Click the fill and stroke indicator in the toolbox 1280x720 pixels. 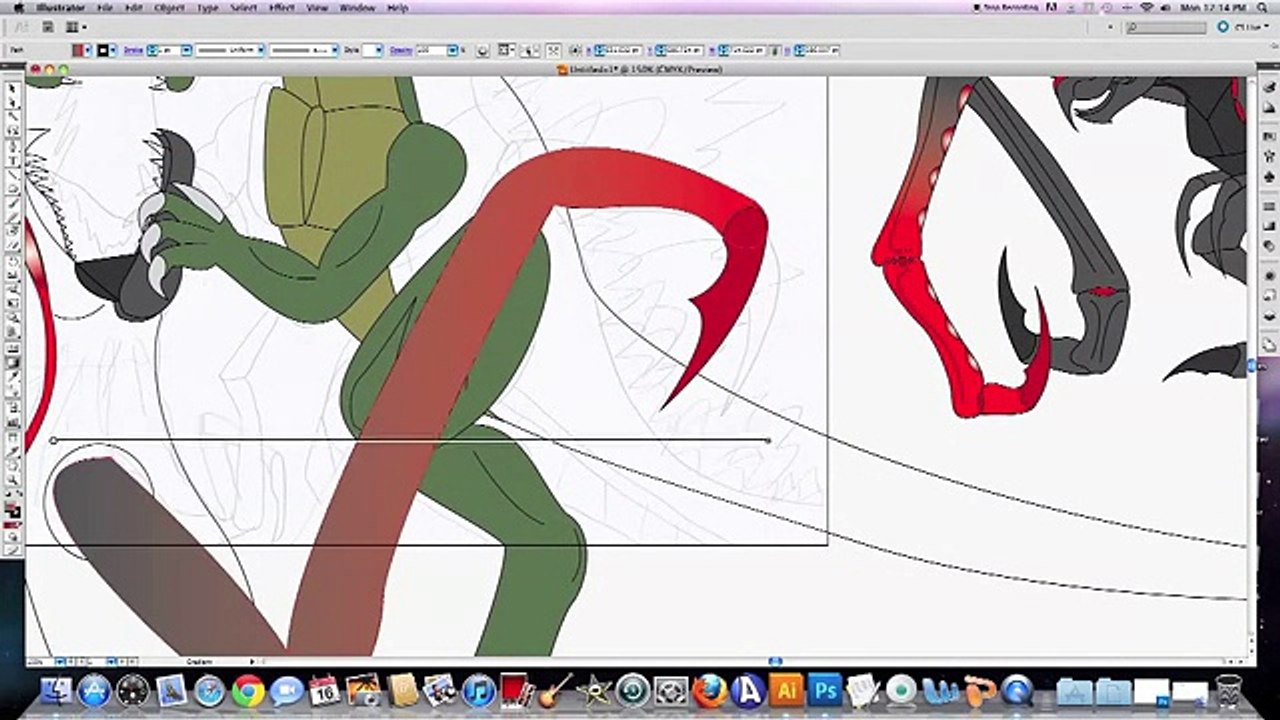(x=13, y=511)
